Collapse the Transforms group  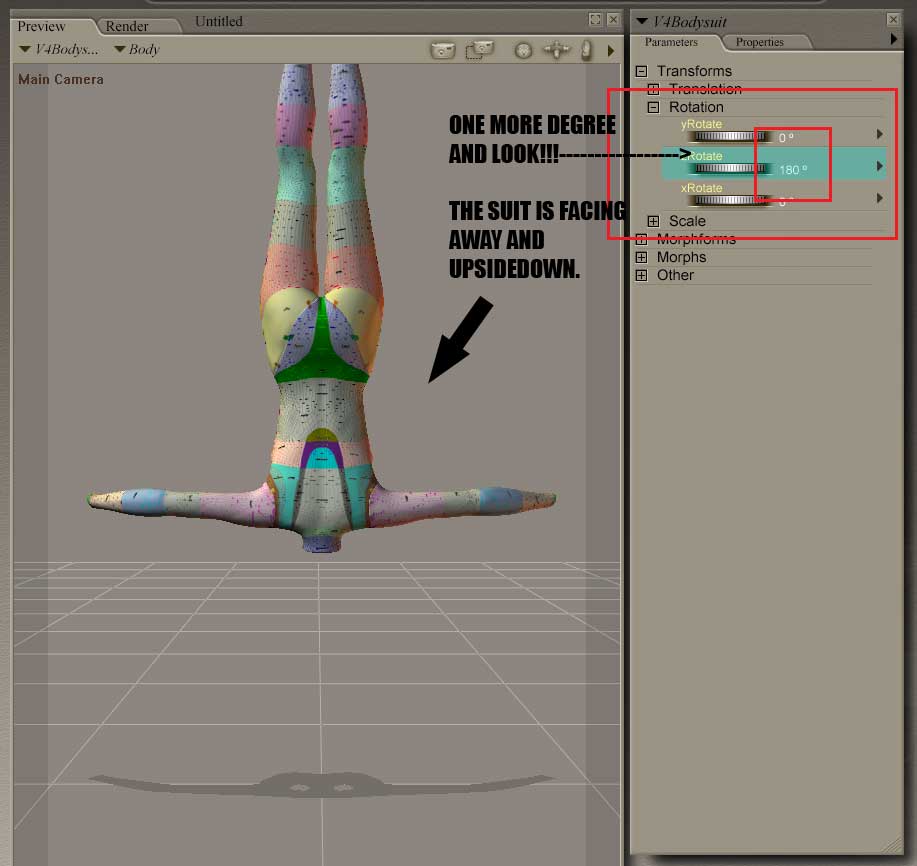pyautogui.click(x=642, y=71)
